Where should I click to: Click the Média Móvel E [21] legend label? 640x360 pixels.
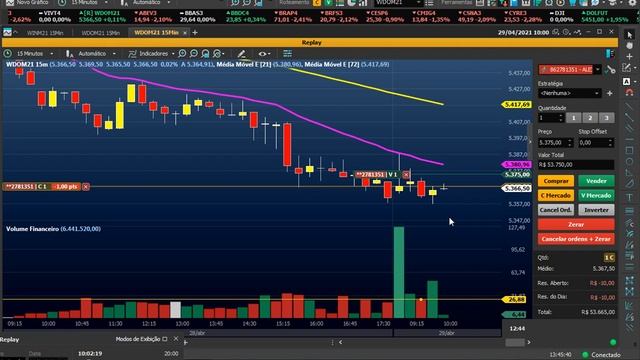(x=244, y=64)
